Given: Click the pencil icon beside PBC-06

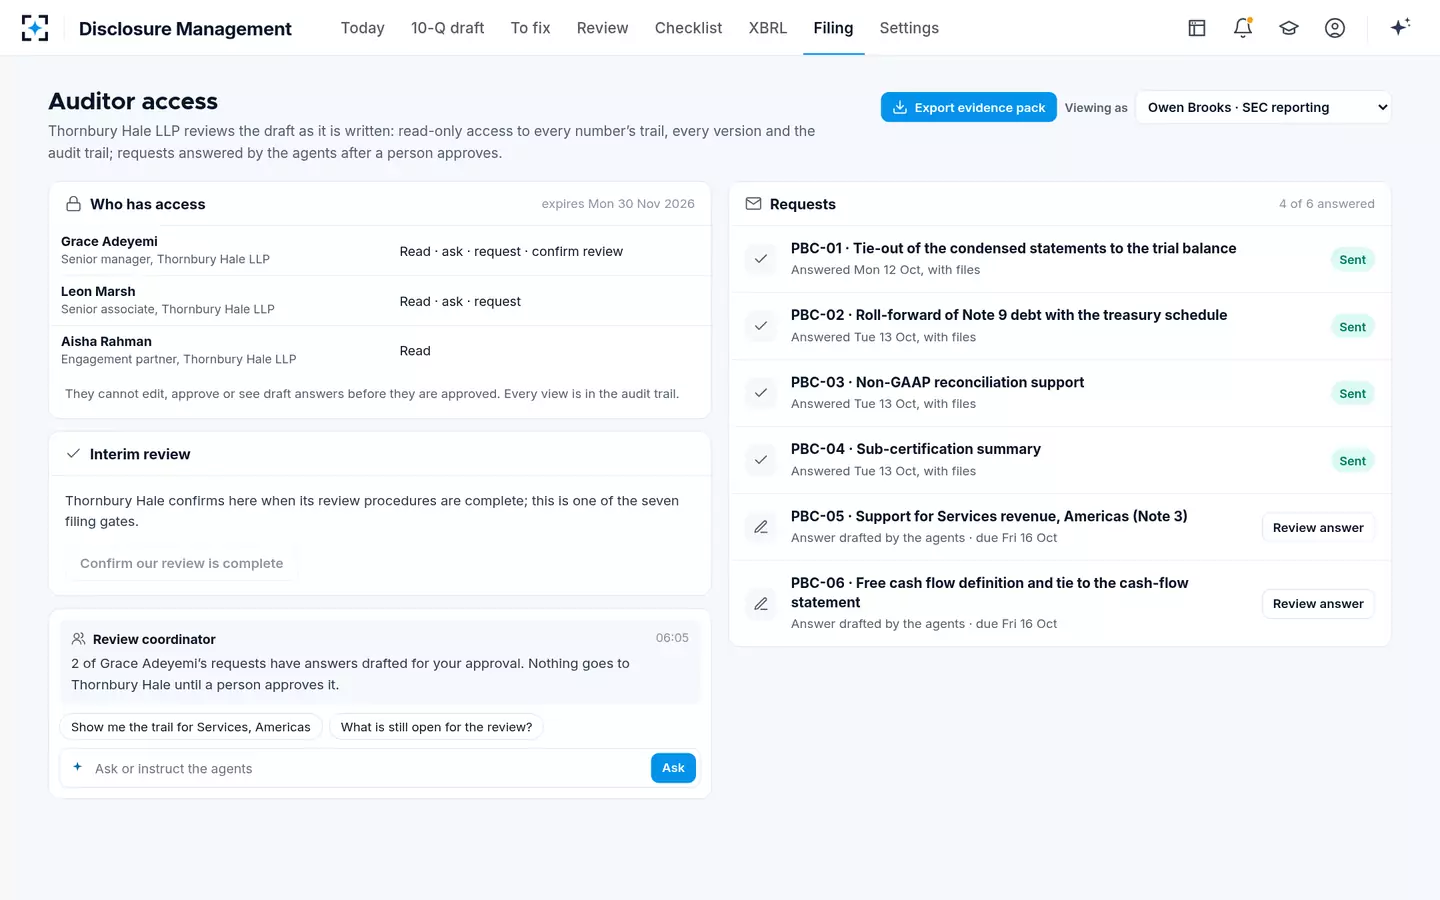Looking at the screenshot, I should [x=761, y=603].
